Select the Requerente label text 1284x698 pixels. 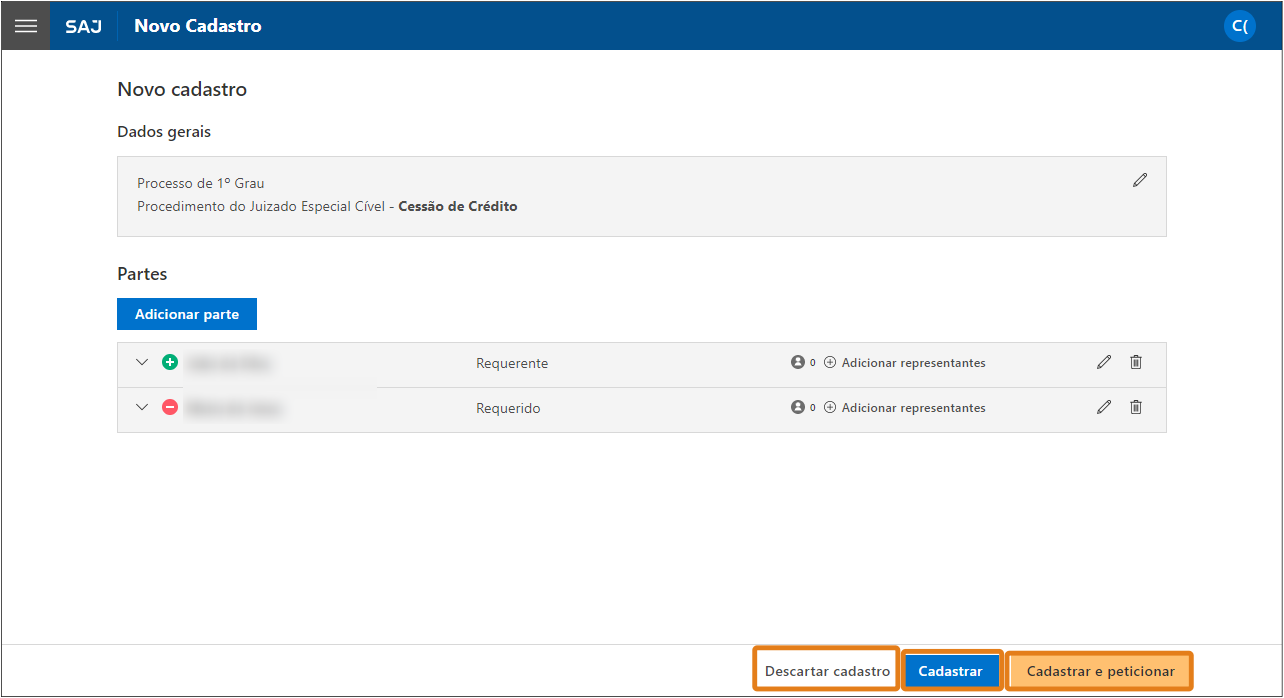tap(512, 363)
